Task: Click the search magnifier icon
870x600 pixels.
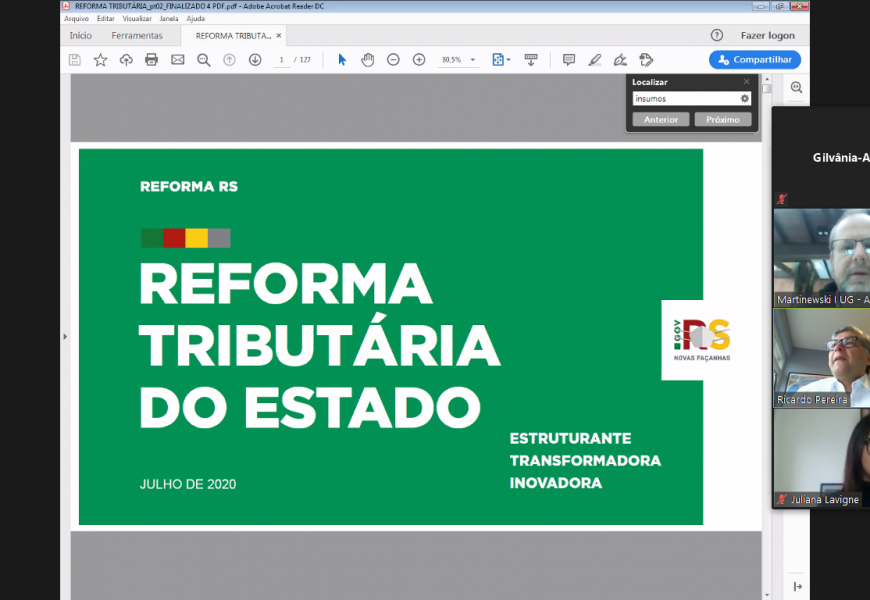Action: (x=202, y=59)
